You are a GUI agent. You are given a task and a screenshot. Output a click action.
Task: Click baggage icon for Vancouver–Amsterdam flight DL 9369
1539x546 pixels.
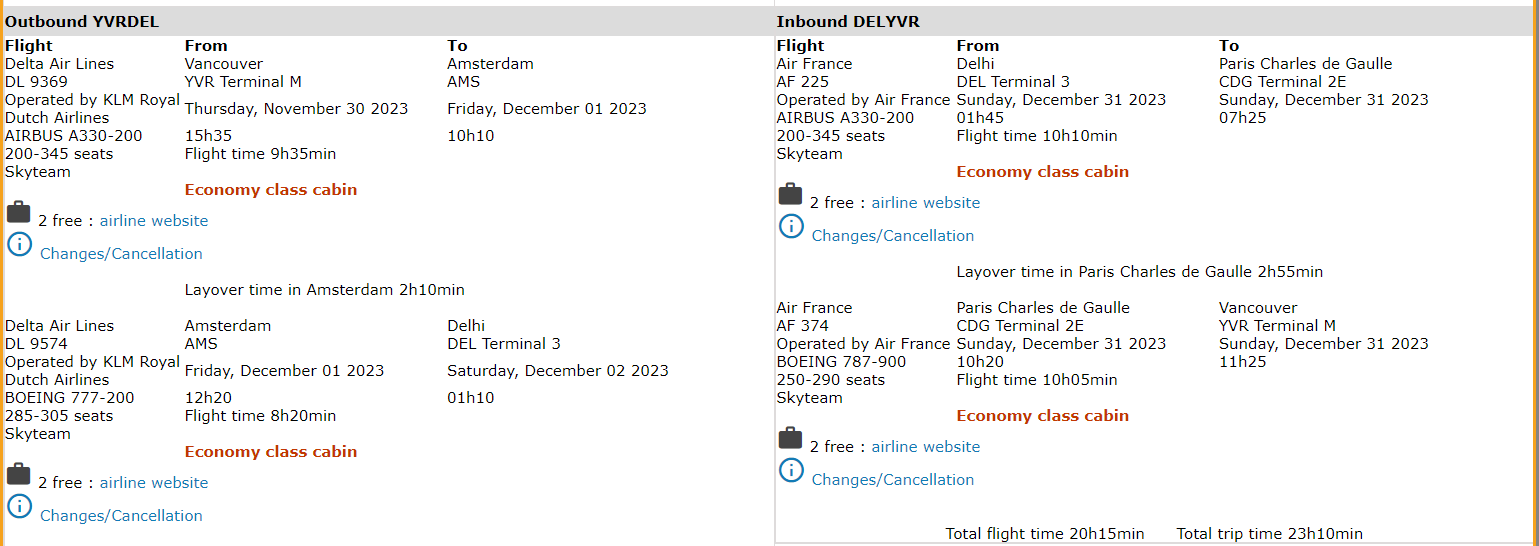click(19, 212)
